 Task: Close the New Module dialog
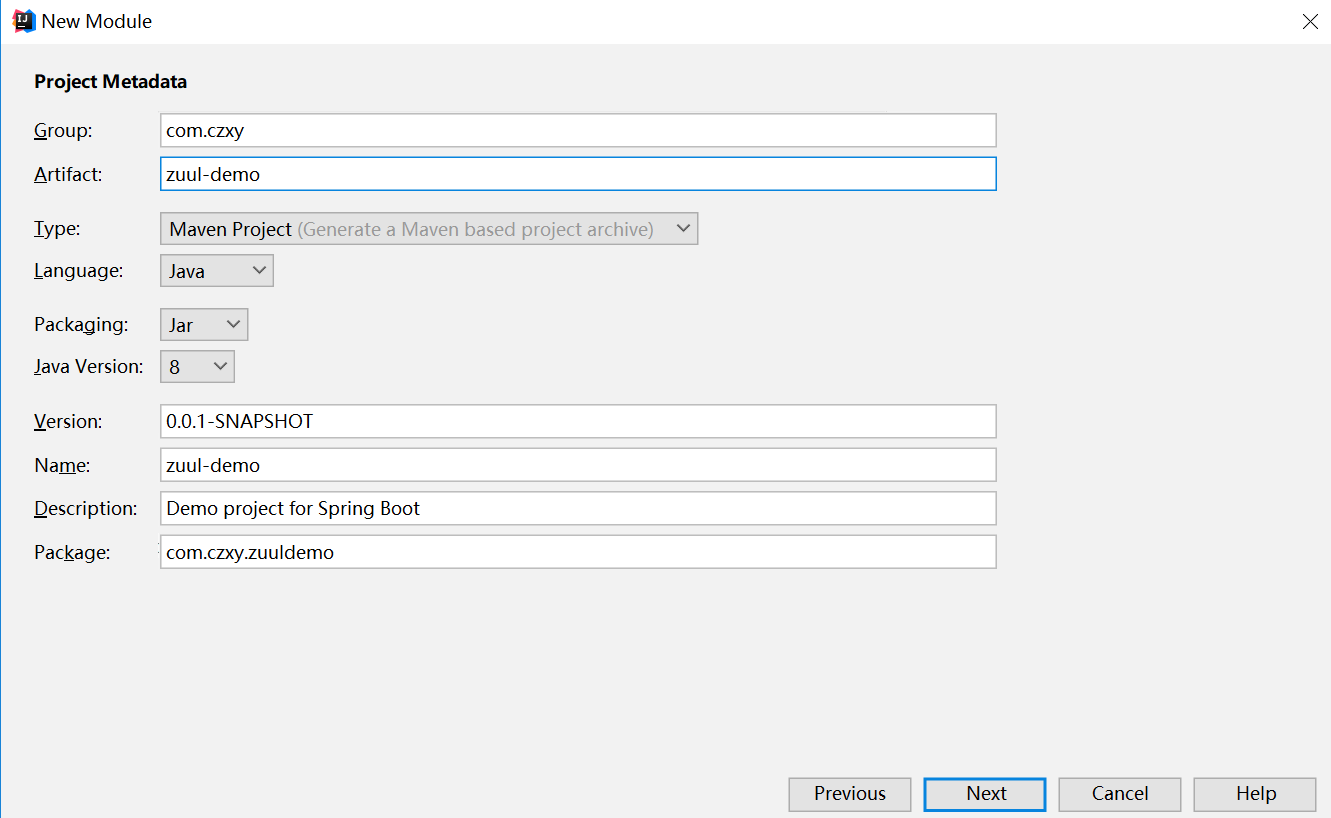coord(1310,21)
